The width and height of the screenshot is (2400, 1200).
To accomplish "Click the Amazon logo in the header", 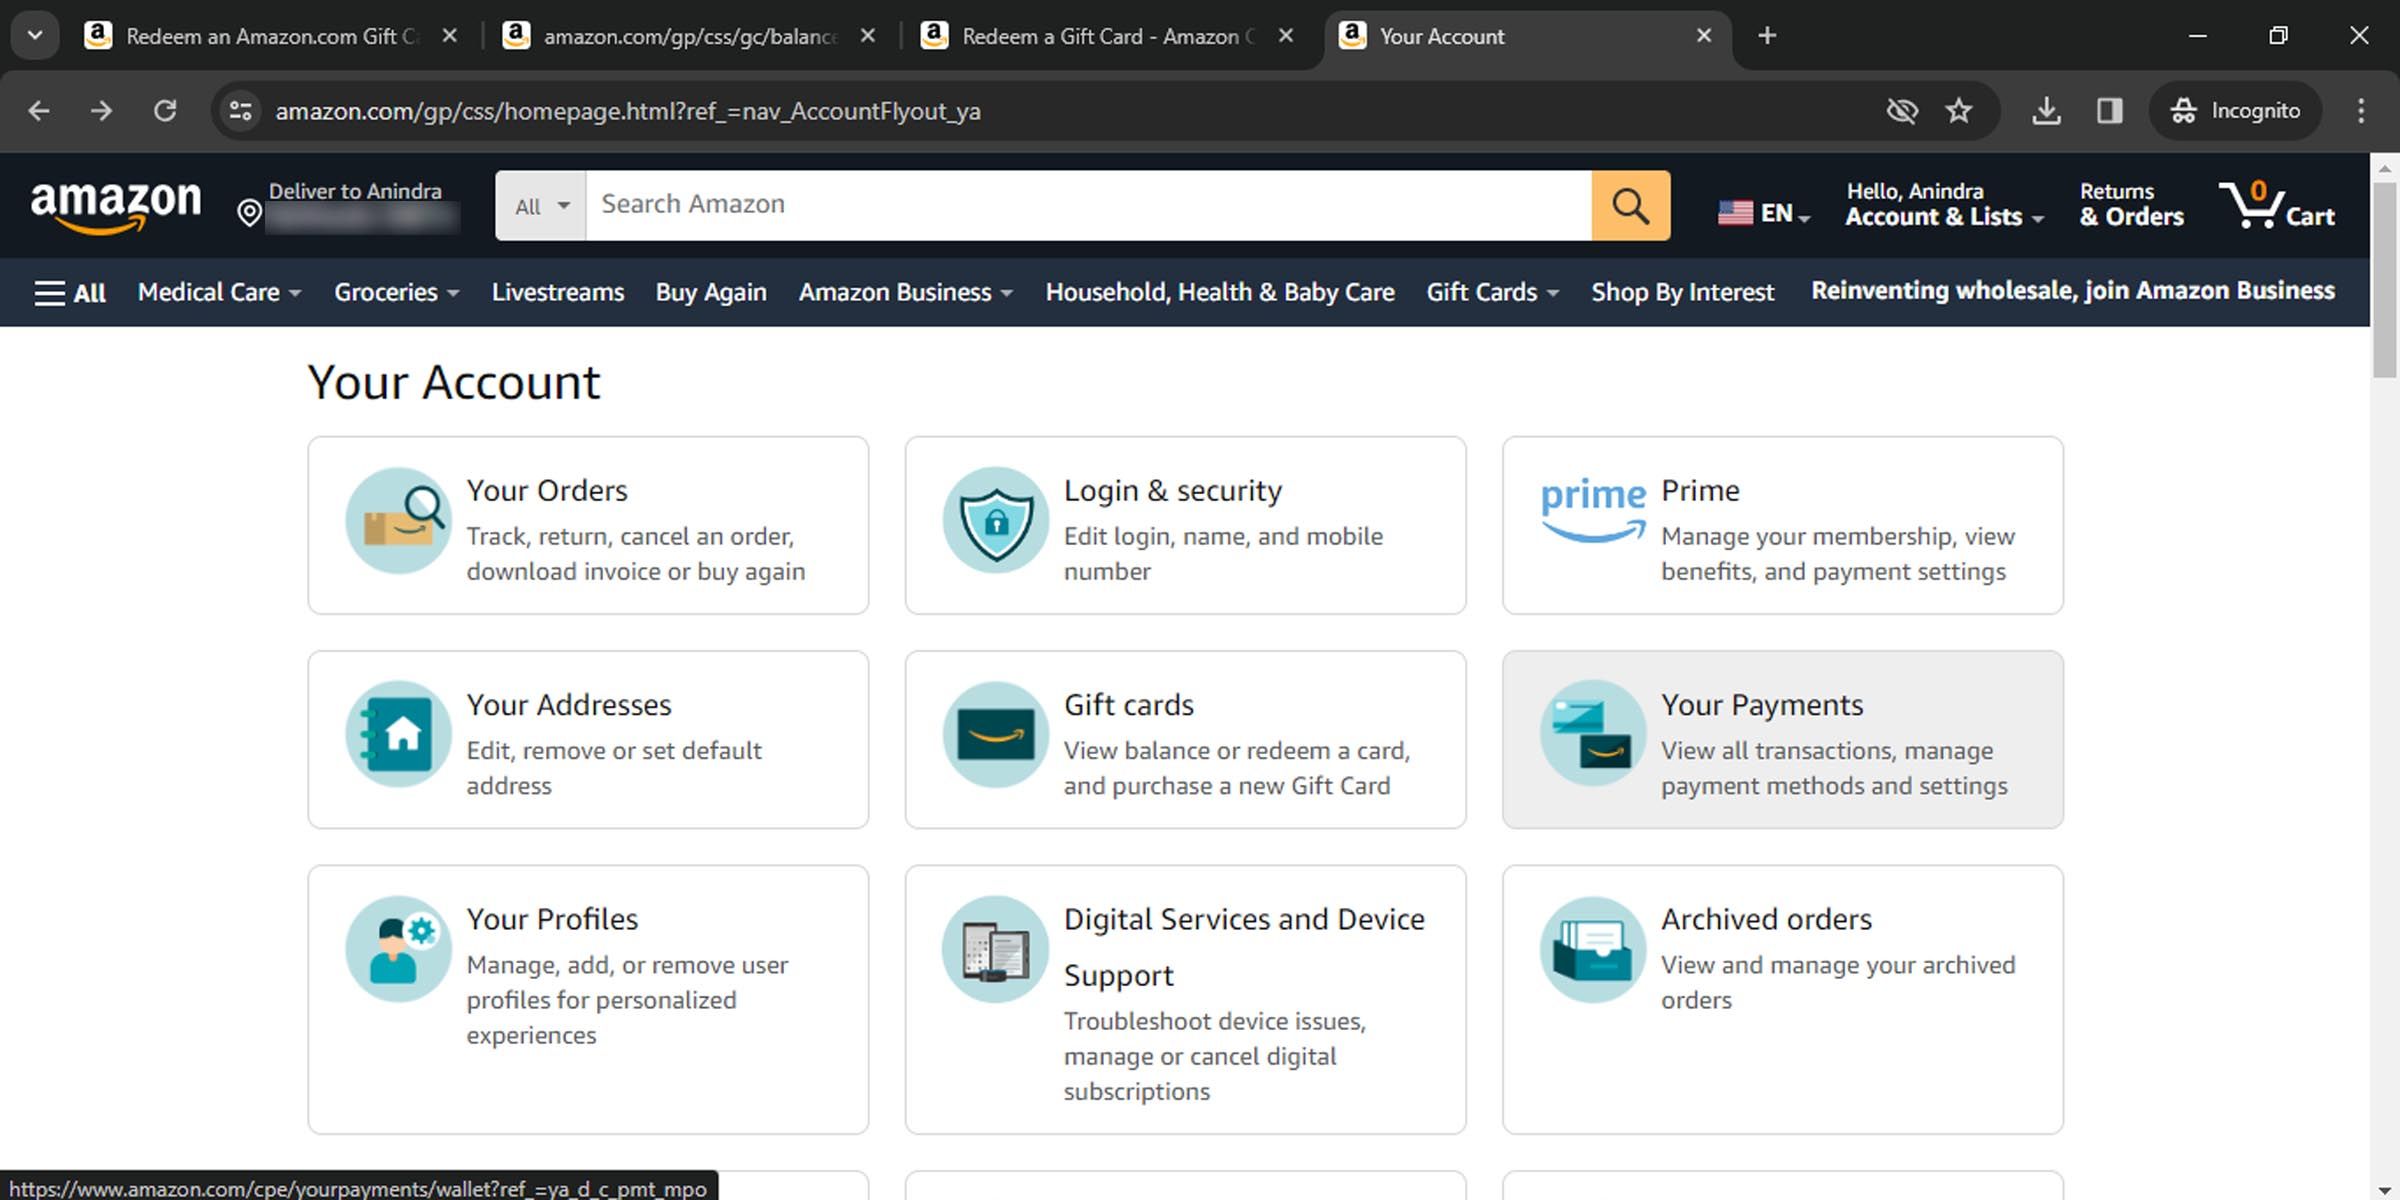I will [x=116, y=205].
